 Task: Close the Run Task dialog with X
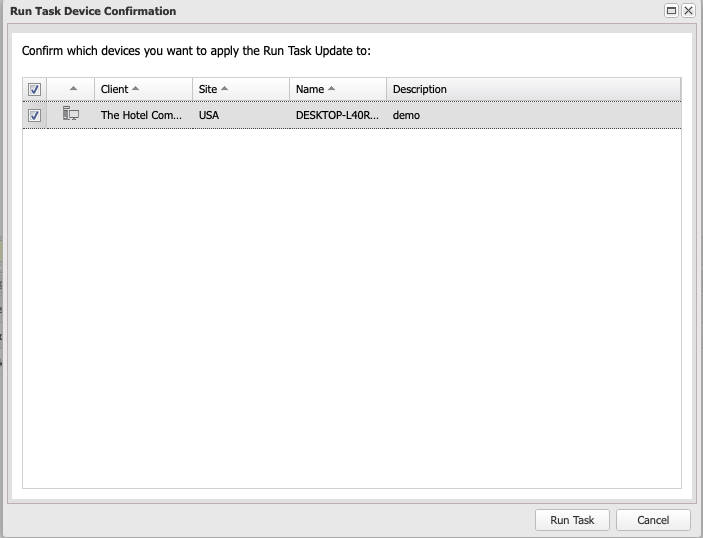point(688,10)
